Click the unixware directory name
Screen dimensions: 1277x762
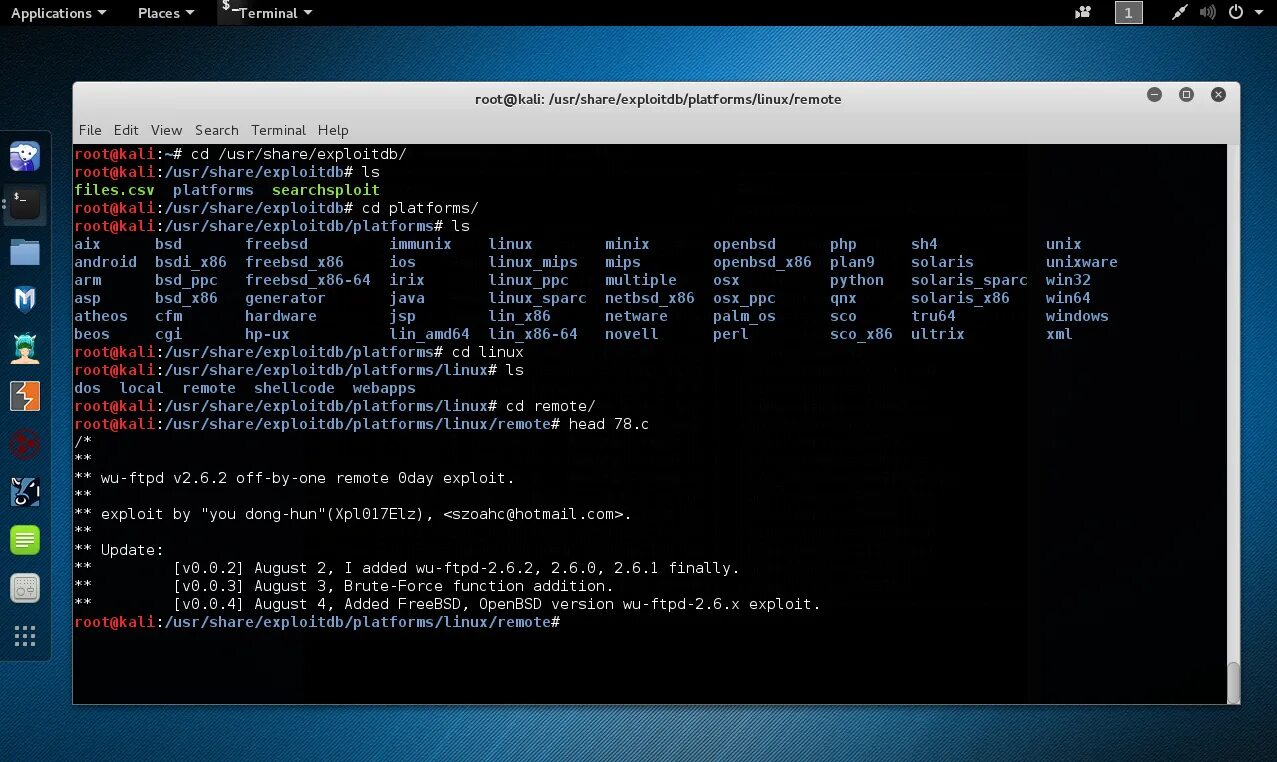[1082, 262]
